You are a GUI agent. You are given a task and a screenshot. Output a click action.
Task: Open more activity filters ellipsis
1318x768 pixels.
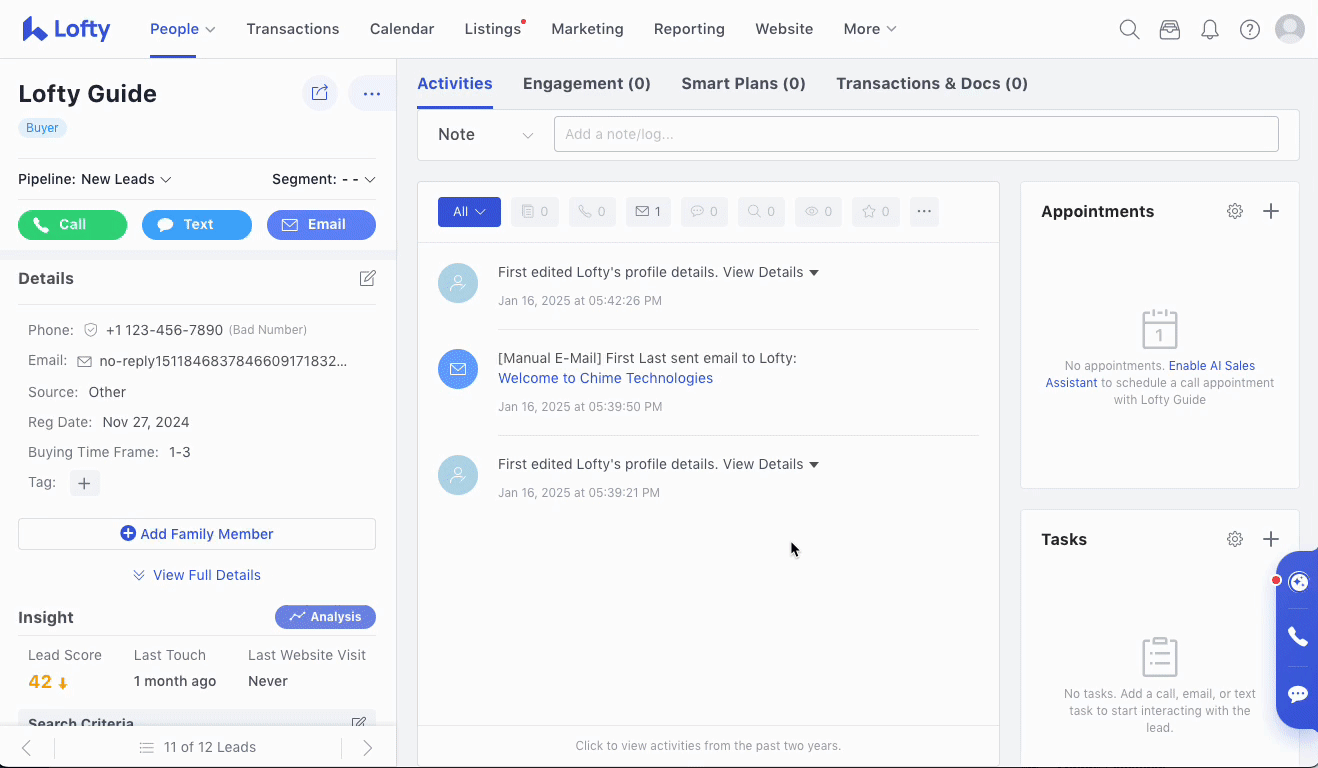924,212
